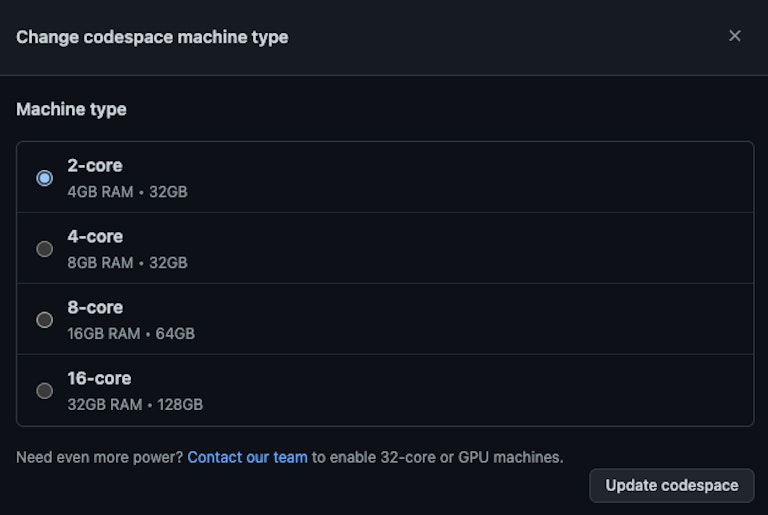Click the 32GB RAM • 128GB description
This screenshot has width=768, height=515.
pyautogui.click(x=135, y=405)
